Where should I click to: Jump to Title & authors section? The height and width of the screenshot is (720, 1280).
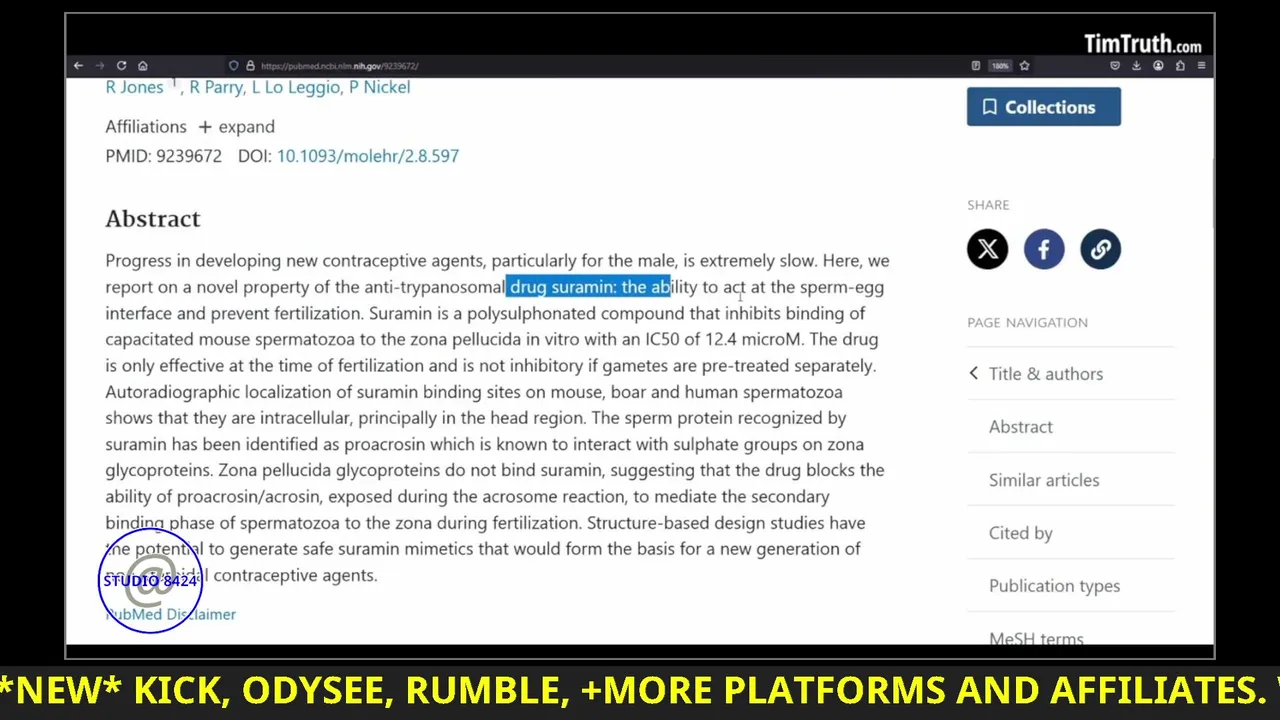1046,374
